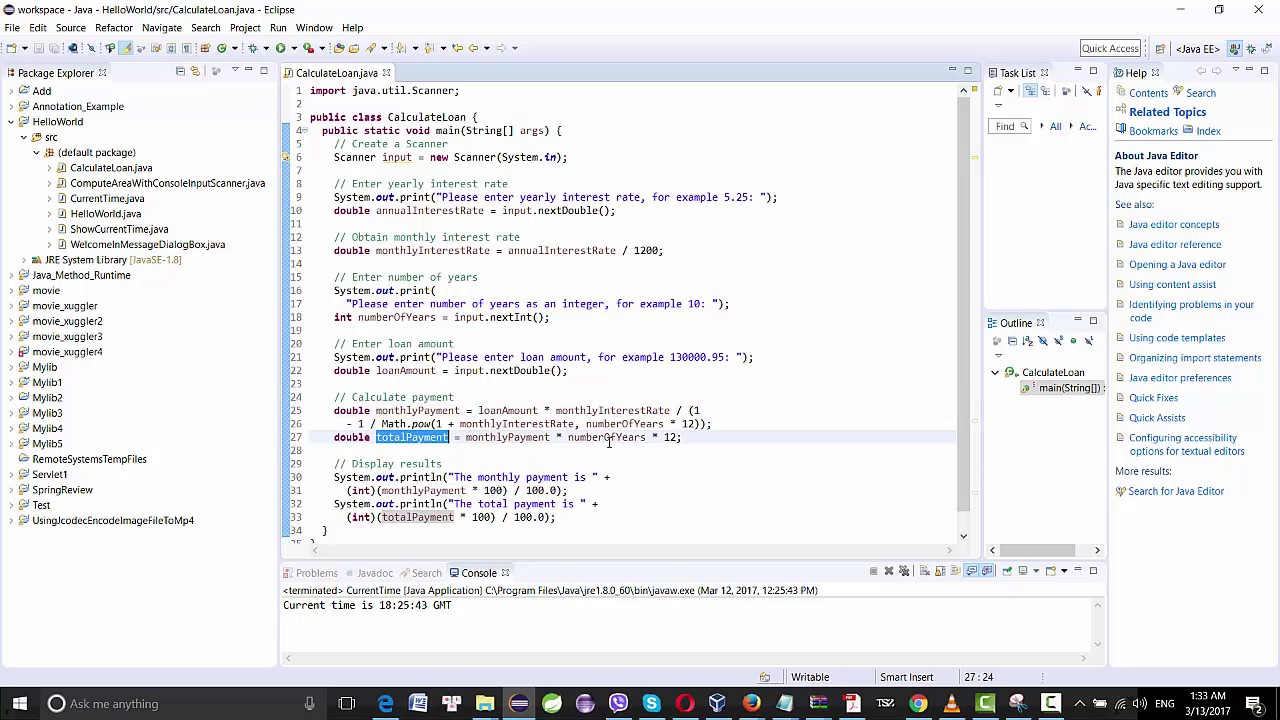Click Quick Fixes help link
Image resolution: width=1280 pixels, height=720 pixels.
coord(1153,398)
